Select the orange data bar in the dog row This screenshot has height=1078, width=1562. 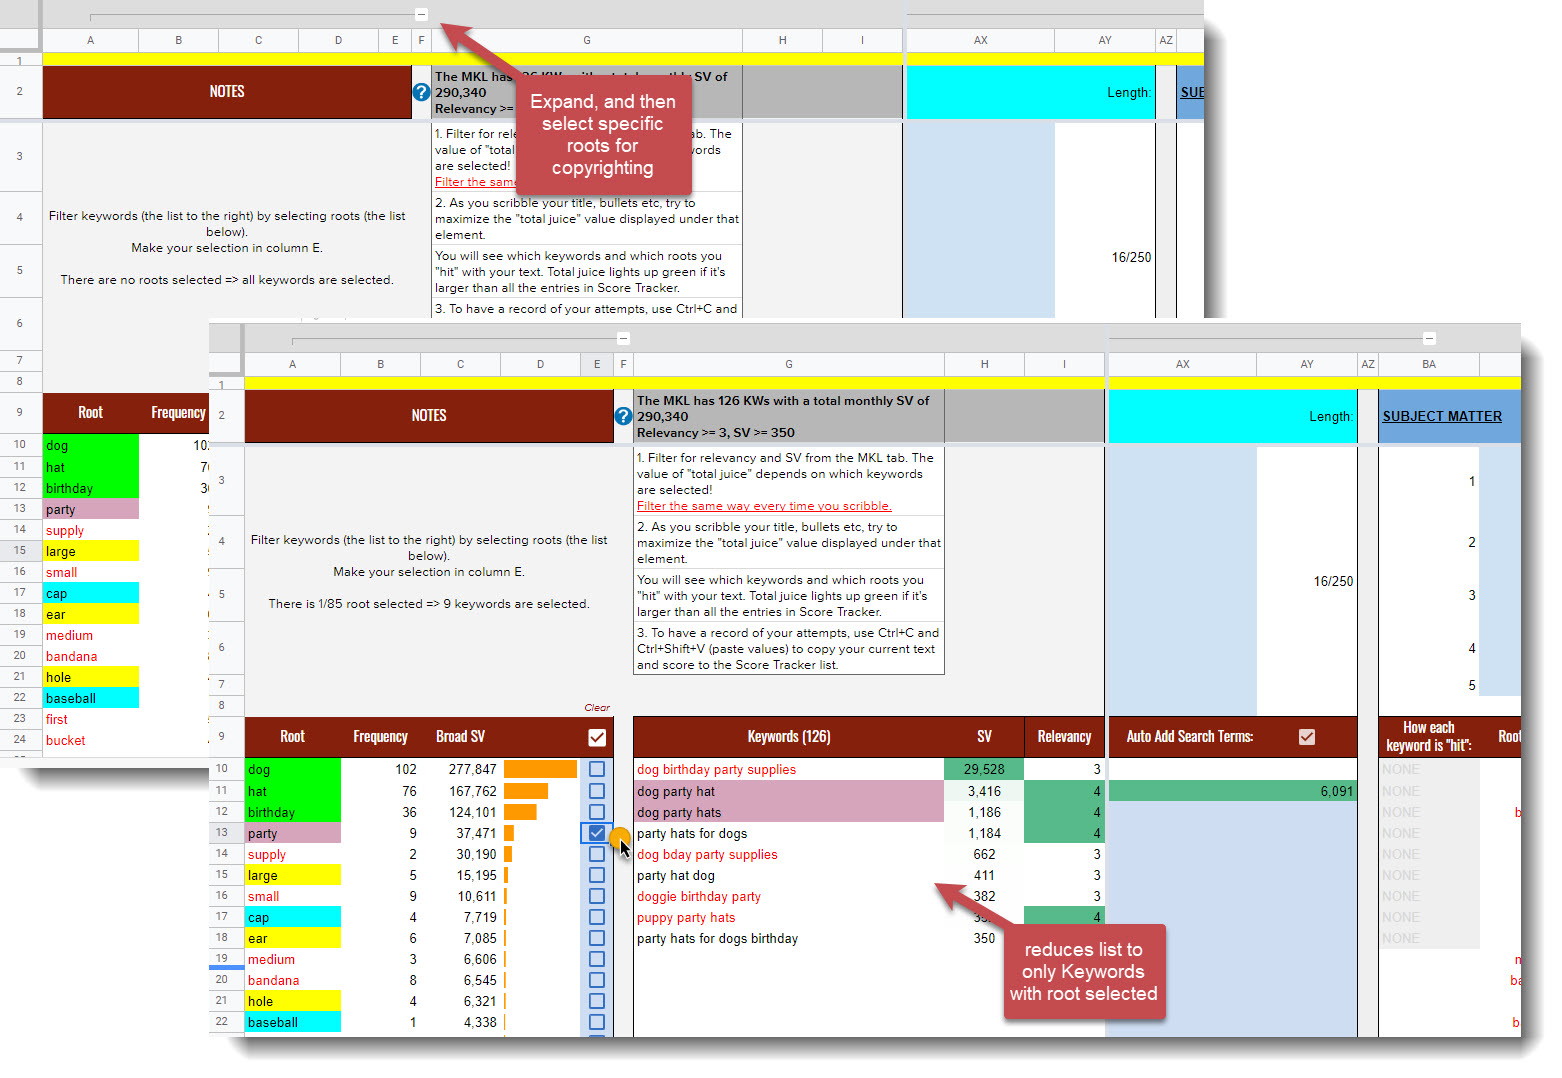[x=540, y=769]
